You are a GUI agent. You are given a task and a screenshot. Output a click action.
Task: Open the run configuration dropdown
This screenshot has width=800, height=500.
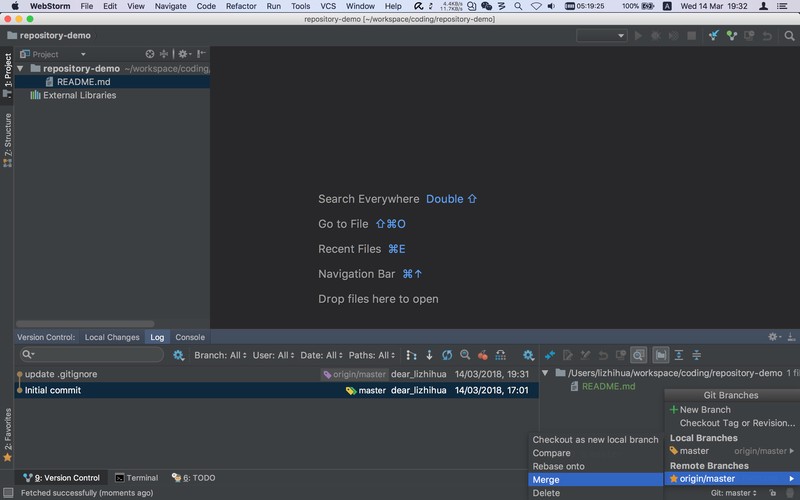coord(602,35)
